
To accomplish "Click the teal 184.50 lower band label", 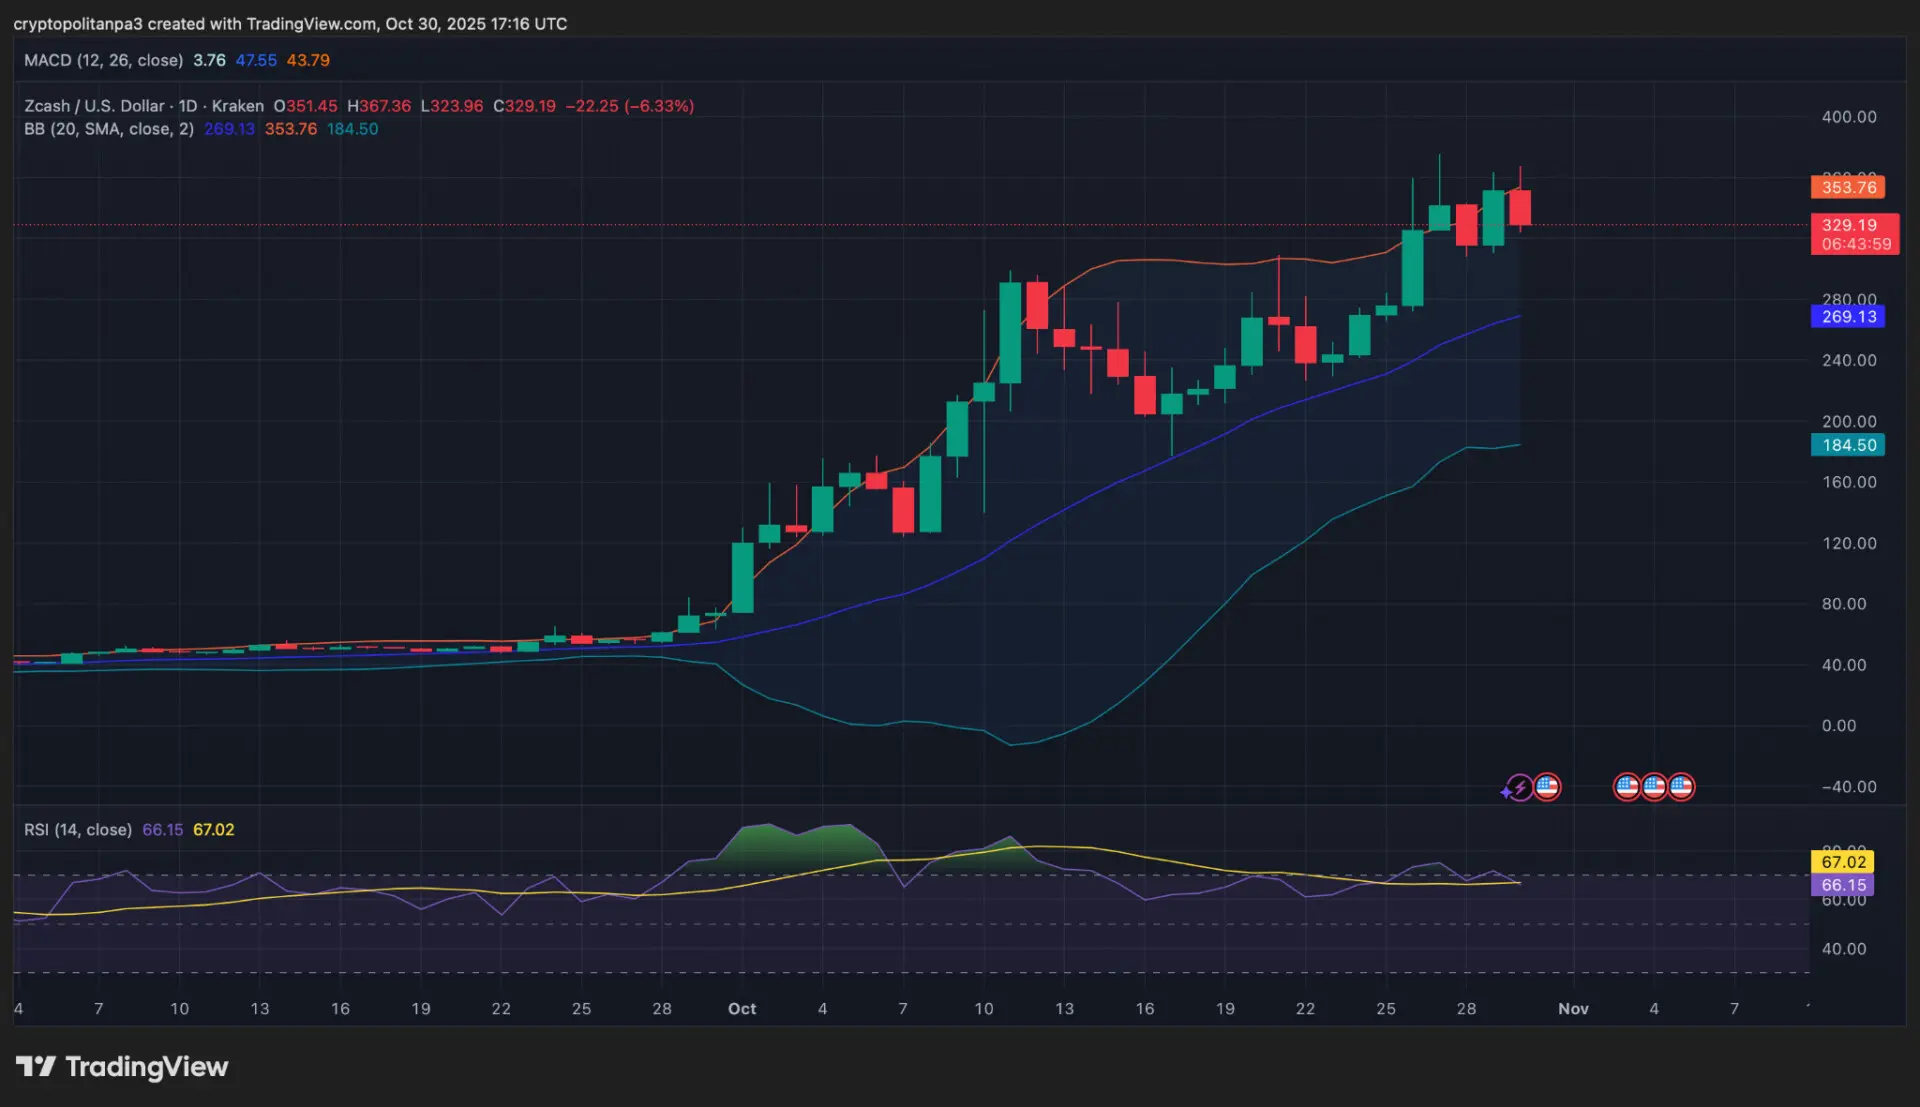I will [x=1847, y=445].
